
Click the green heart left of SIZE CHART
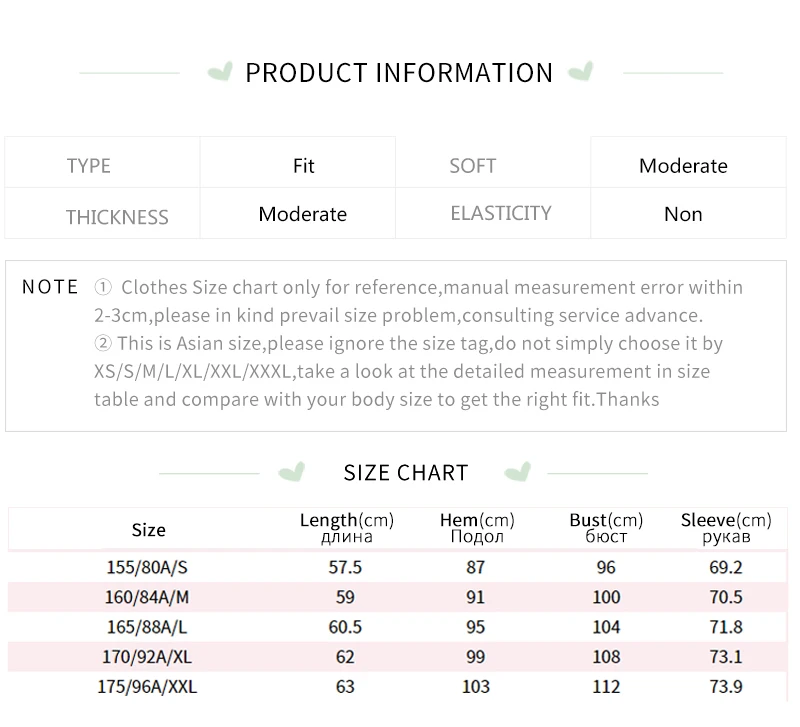[292, 472]
